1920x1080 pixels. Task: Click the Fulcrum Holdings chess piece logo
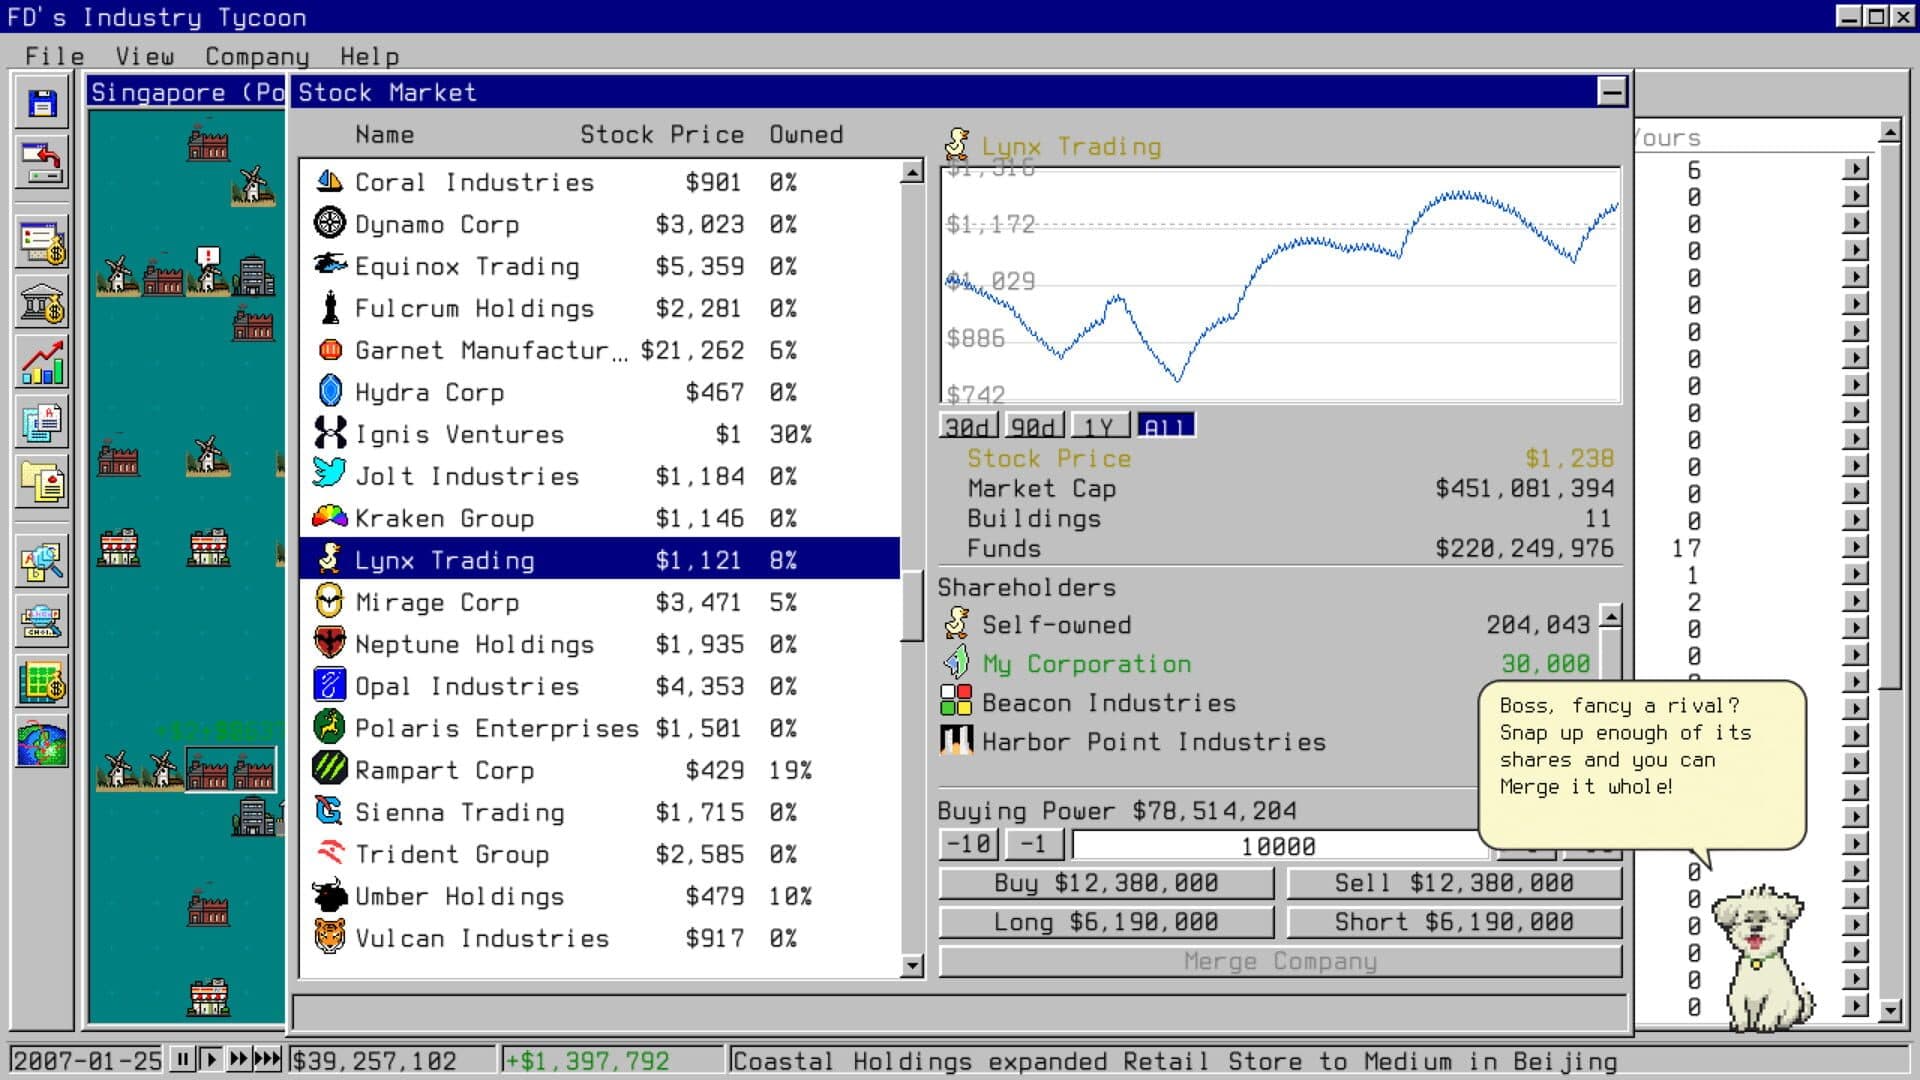[329, 307]
